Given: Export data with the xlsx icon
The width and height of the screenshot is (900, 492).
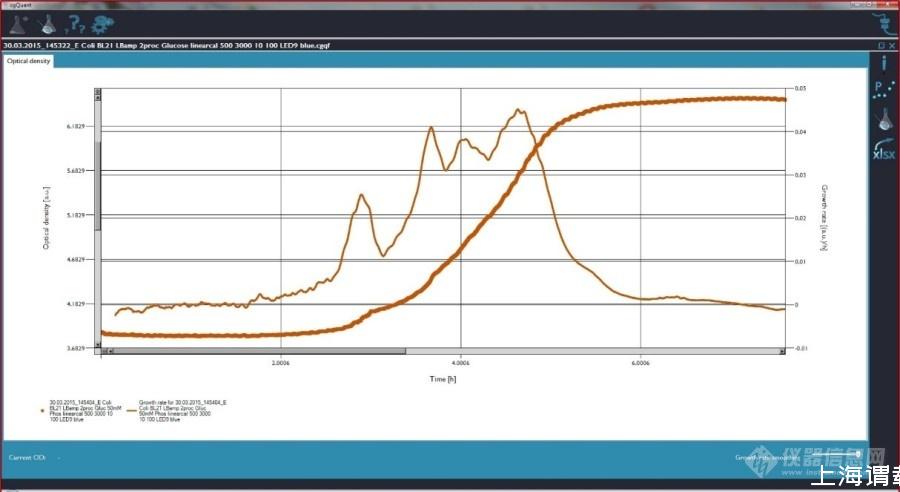Looking at the screenshot, I should point(883,152).
